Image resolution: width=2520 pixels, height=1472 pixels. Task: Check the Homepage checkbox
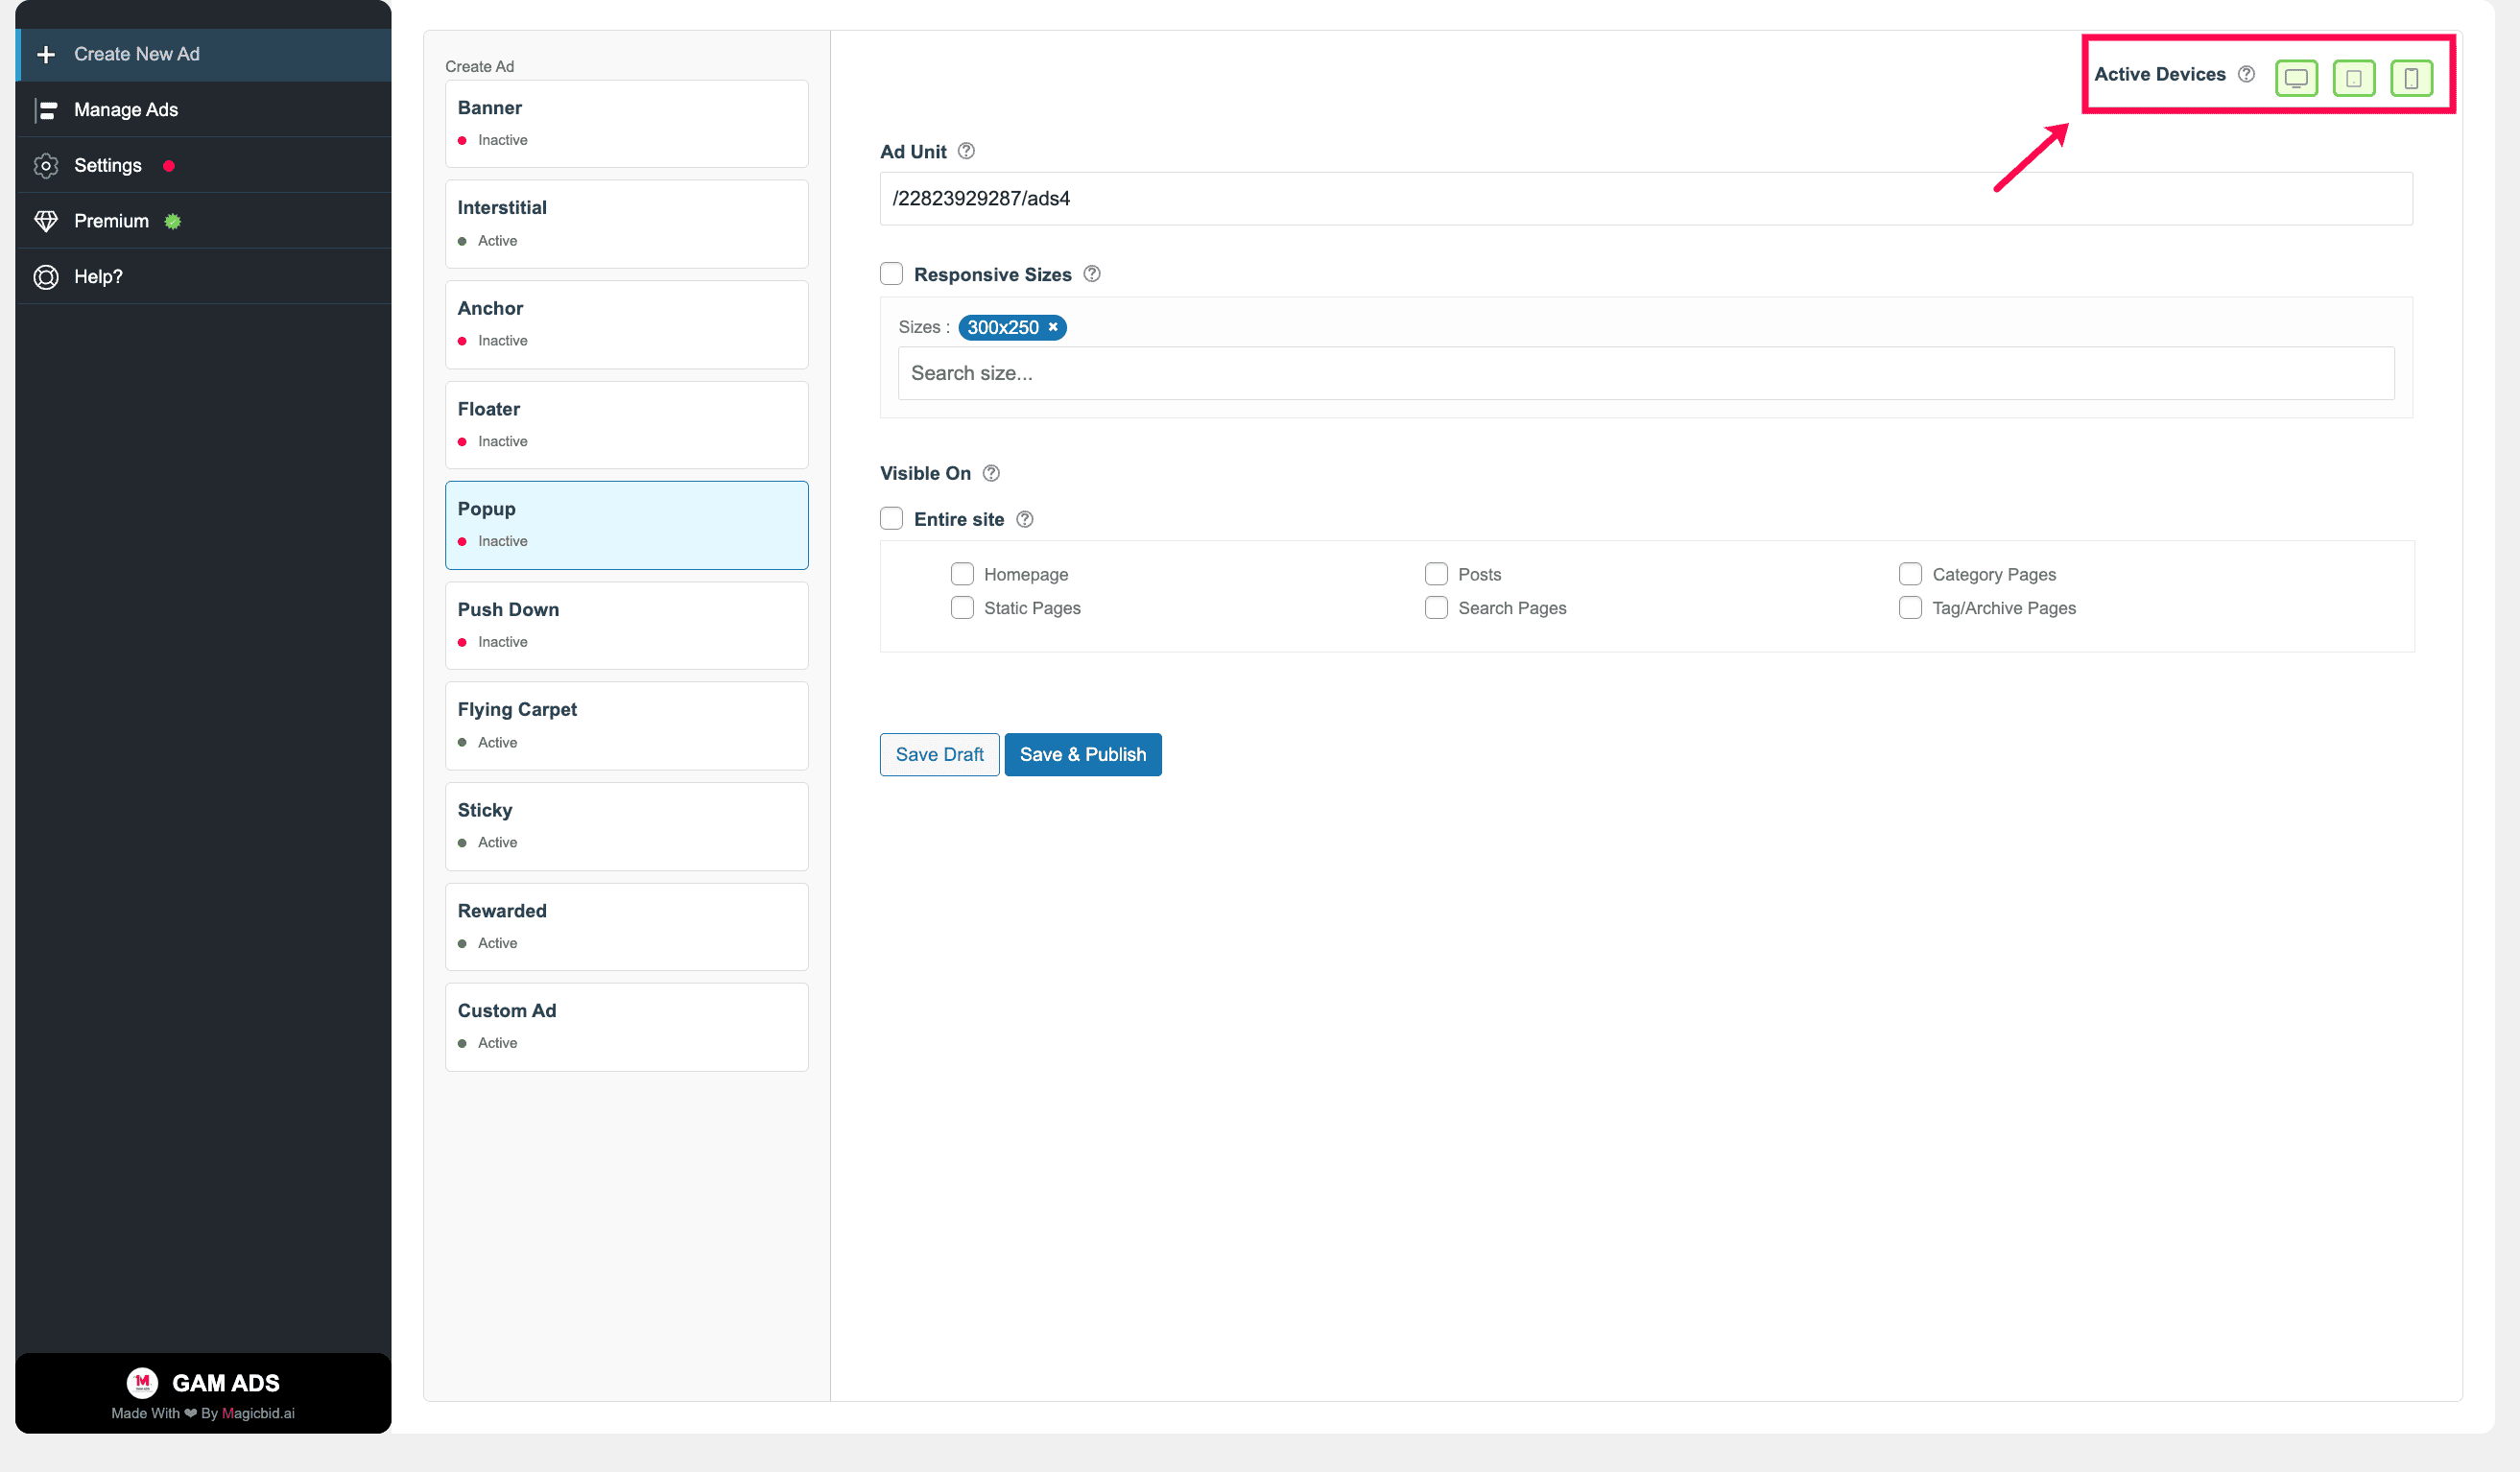962,574
